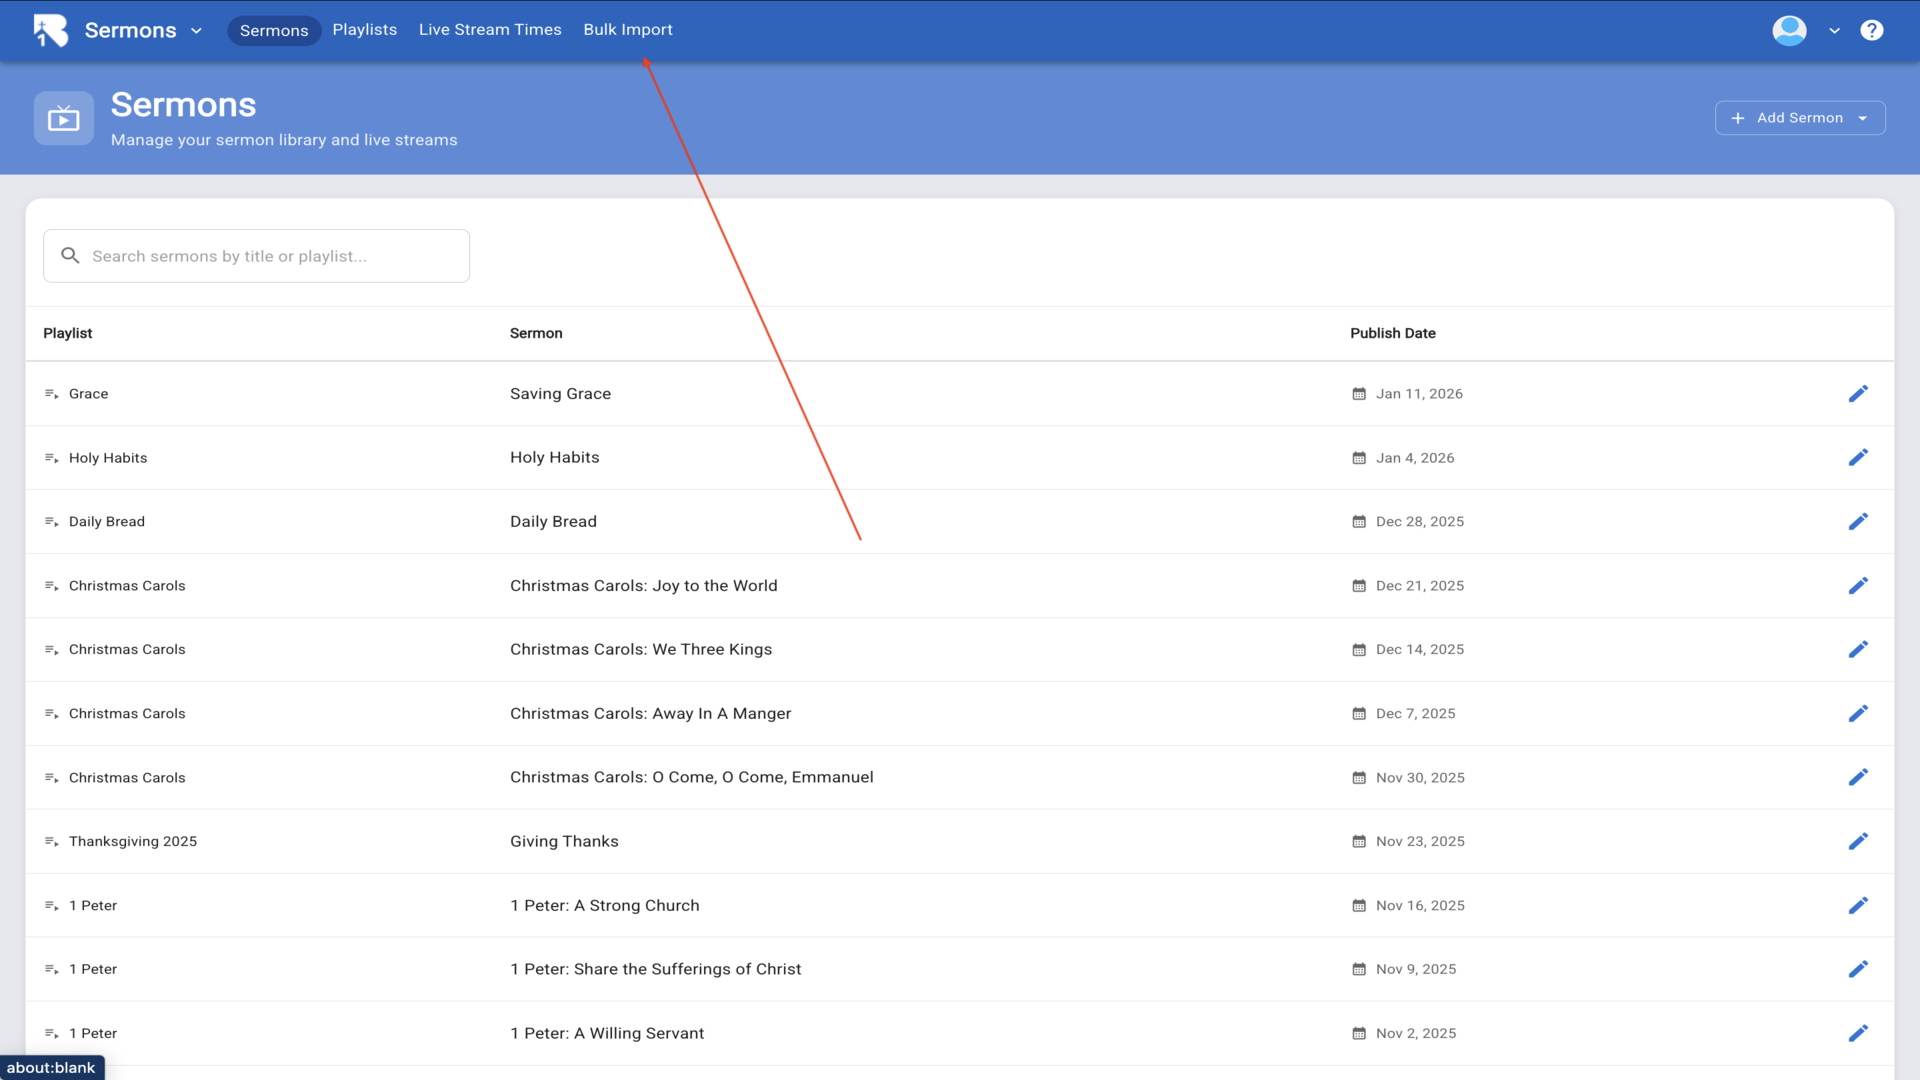This screenshot has width=1920, height=1080.
Task: Expand the Sermons app switcher chevron
Action: coord(197,31)
